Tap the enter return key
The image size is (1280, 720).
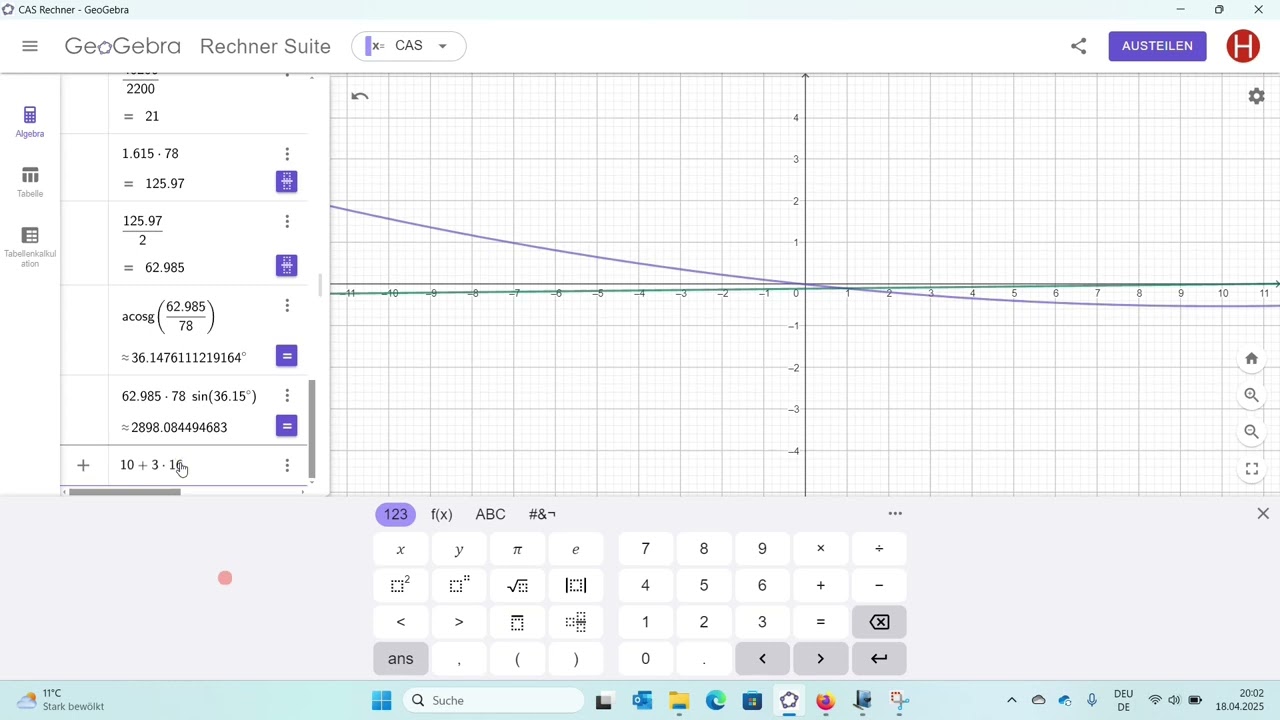tap(879, 658)
